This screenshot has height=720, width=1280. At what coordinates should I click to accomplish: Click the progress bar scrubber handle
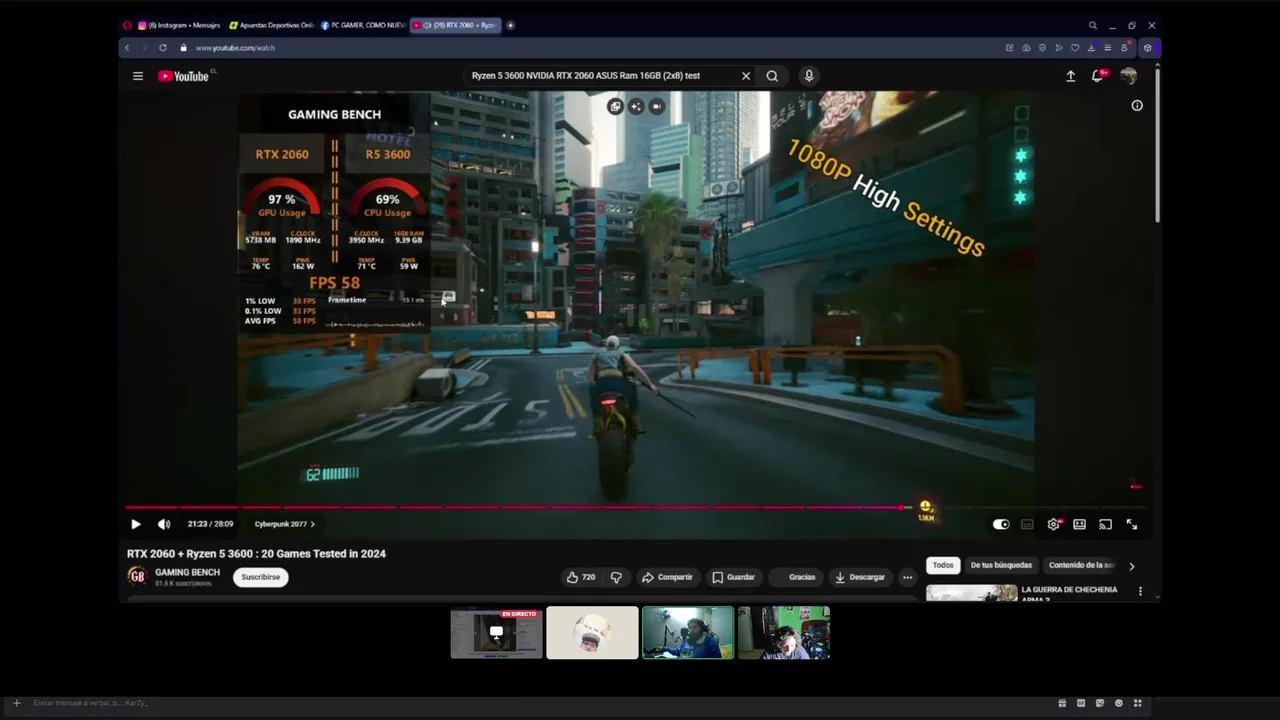[903, 508]
